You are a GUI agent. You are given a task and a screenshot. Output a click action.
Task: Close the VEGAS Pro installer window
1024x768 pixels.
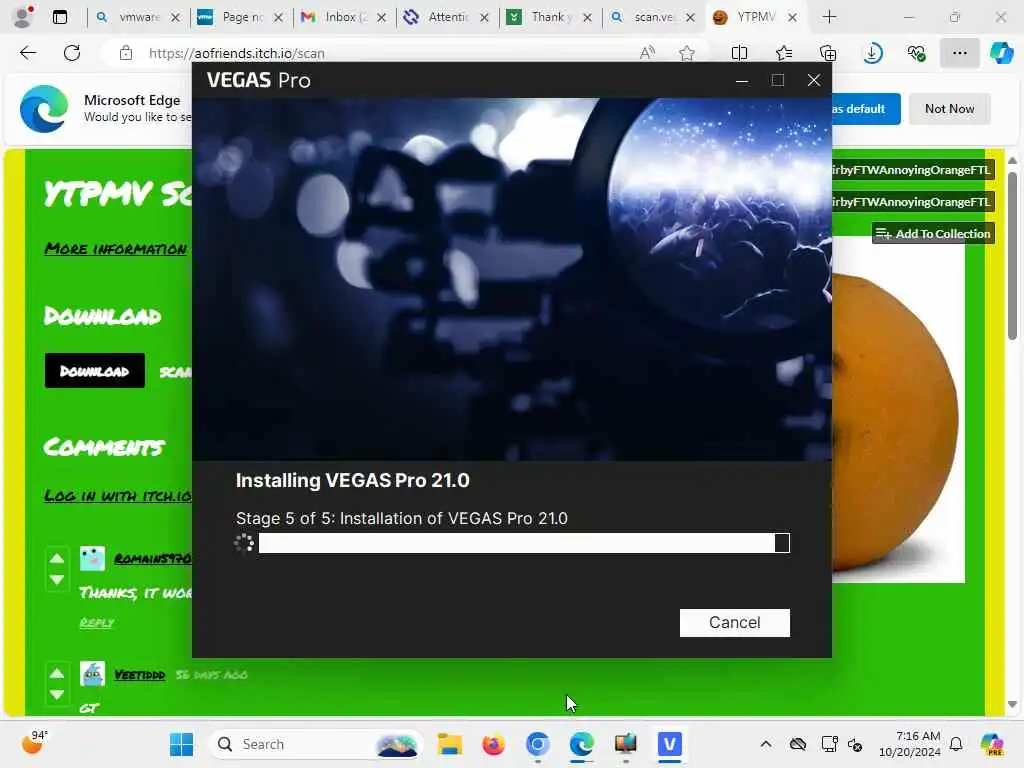point(814,80)
